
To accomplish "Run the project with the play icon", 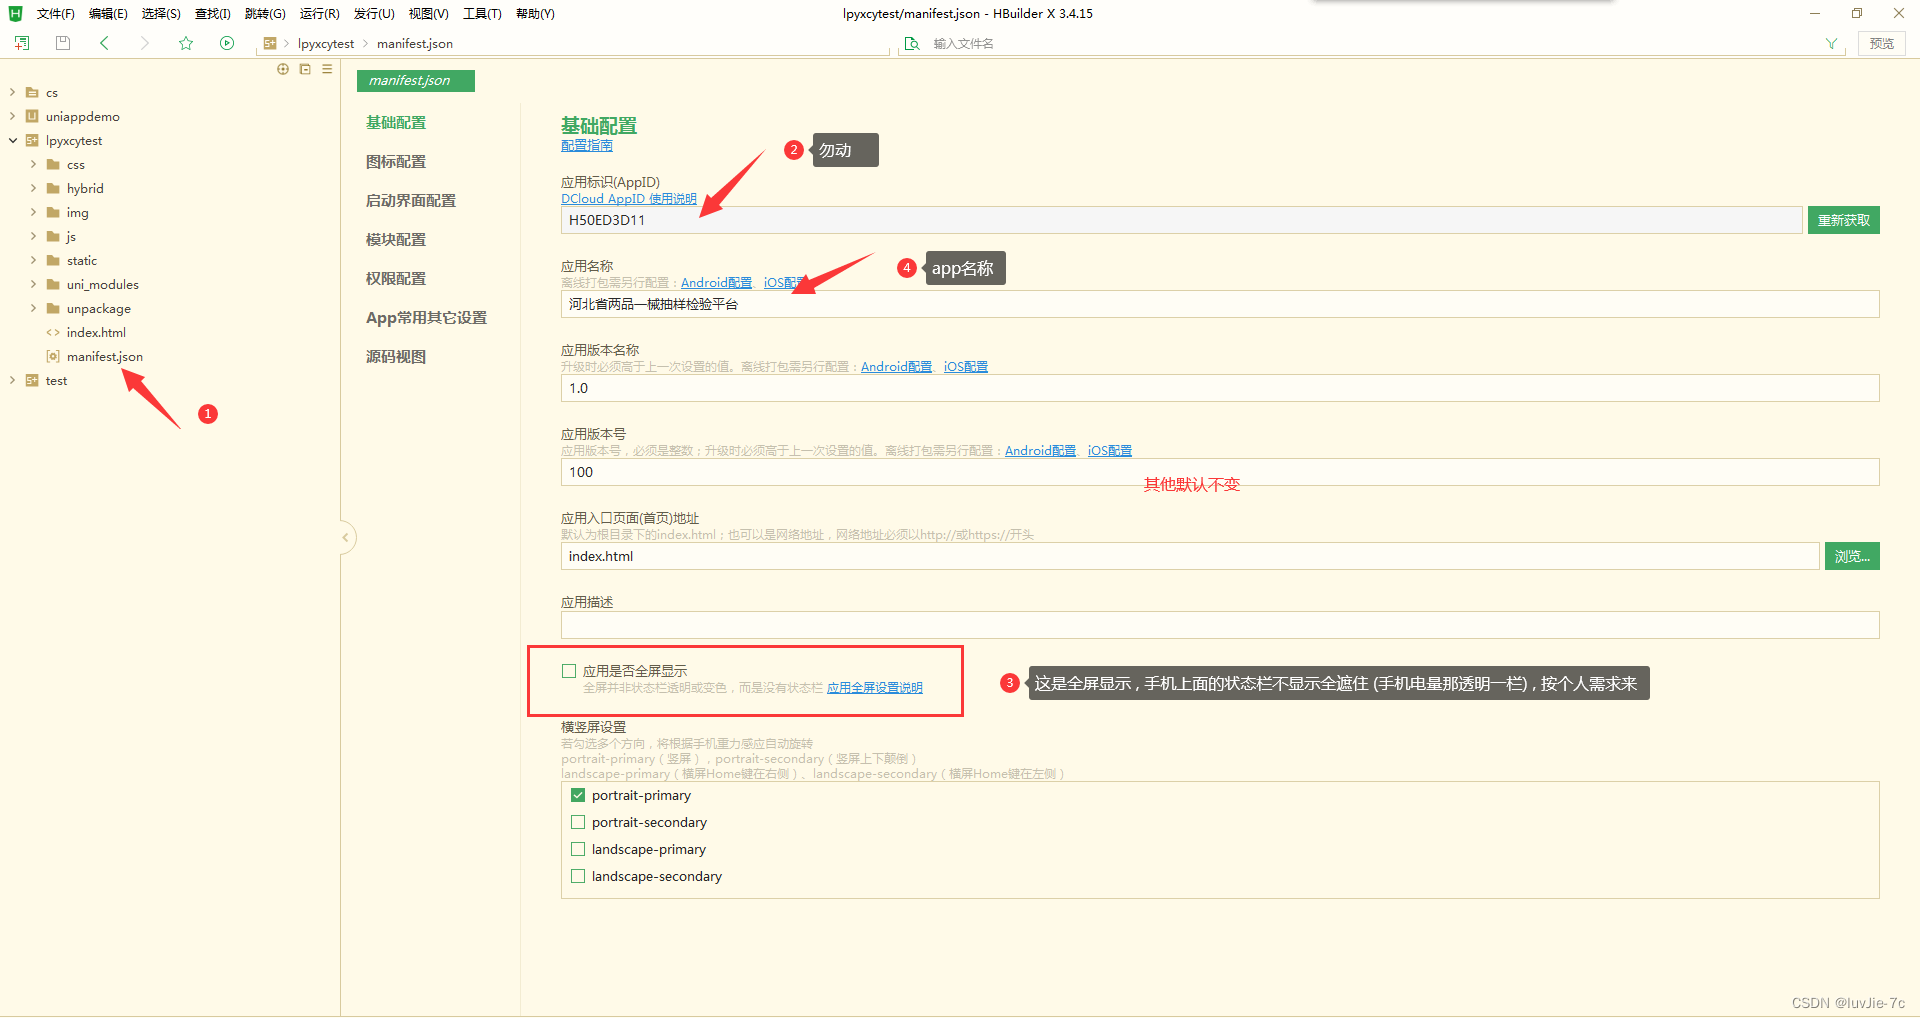I will tap(227, 43).
